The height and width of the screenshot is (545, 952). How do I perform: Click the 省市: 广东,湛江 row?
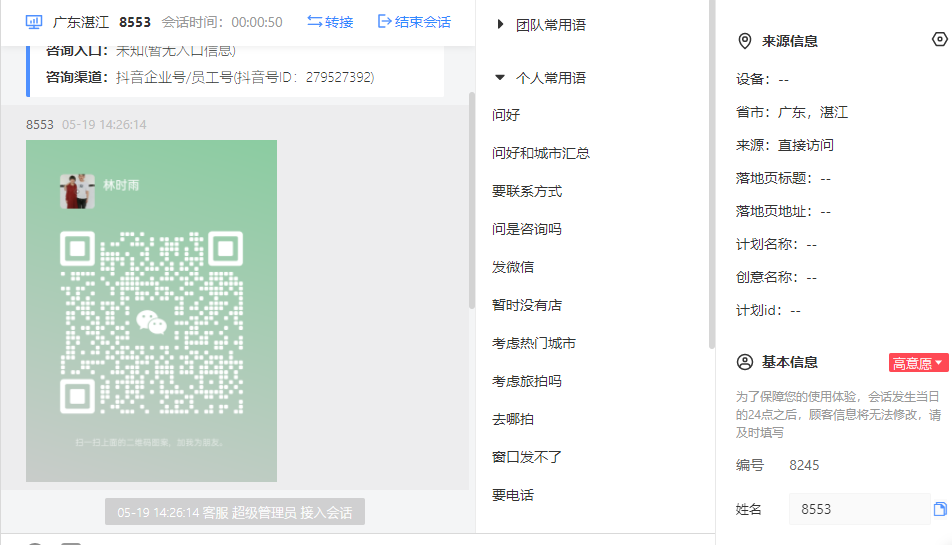pyautogui.click(x=792, y=112)
